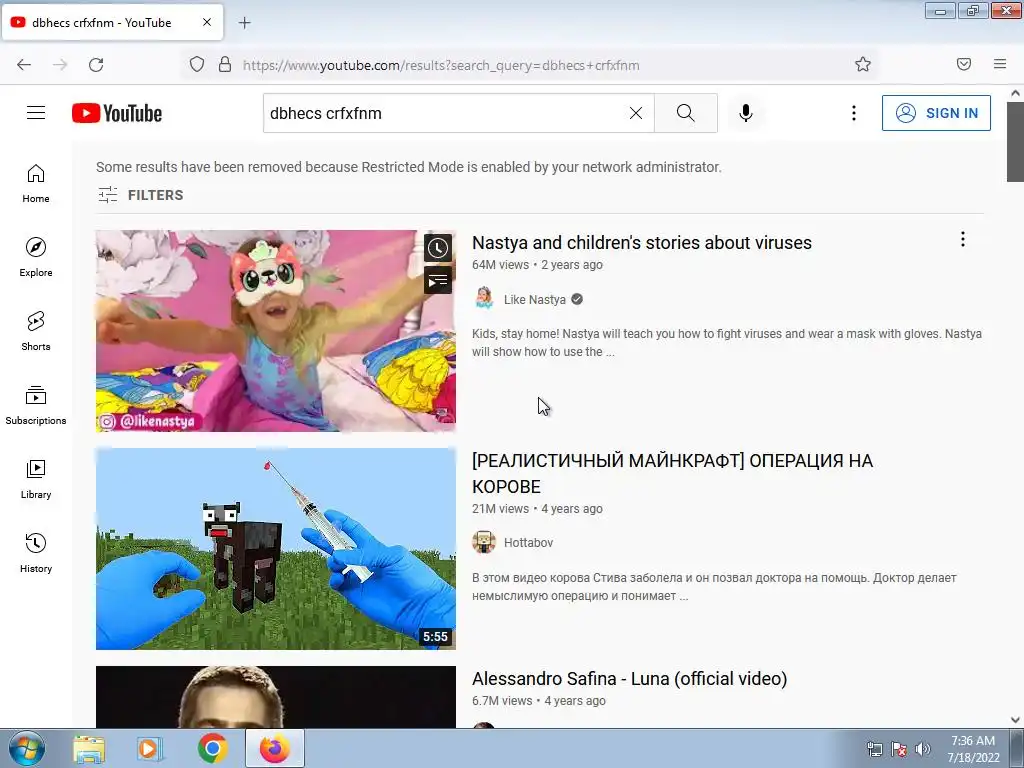Reload the page
1024x768 pixels.
click(x=96, y=65)
